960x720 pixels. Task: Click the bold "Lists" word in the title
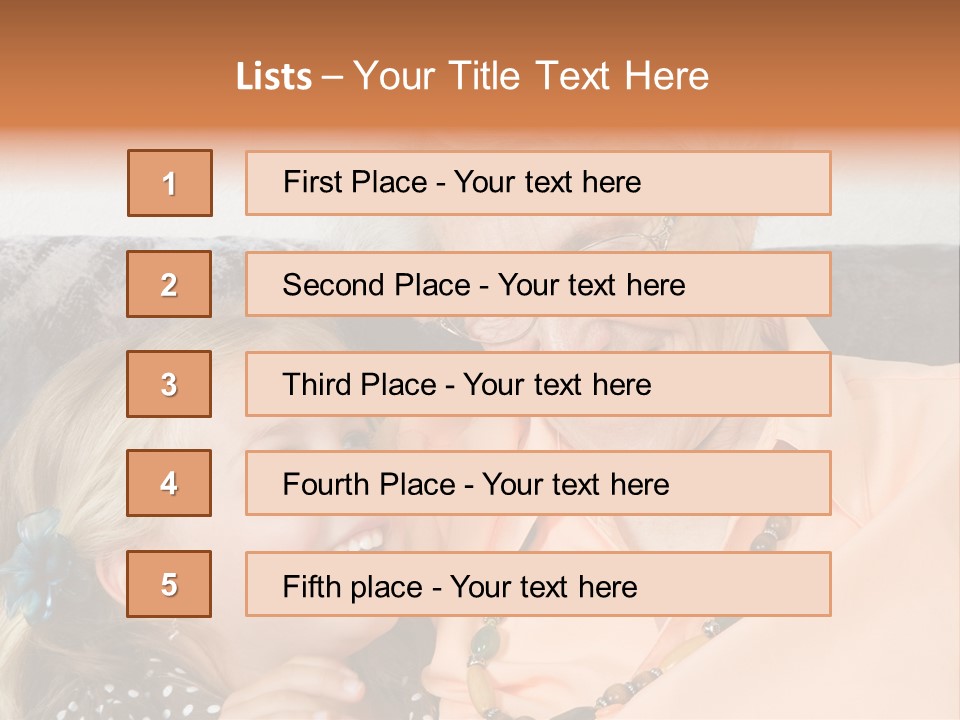click(x=273, y=77)
